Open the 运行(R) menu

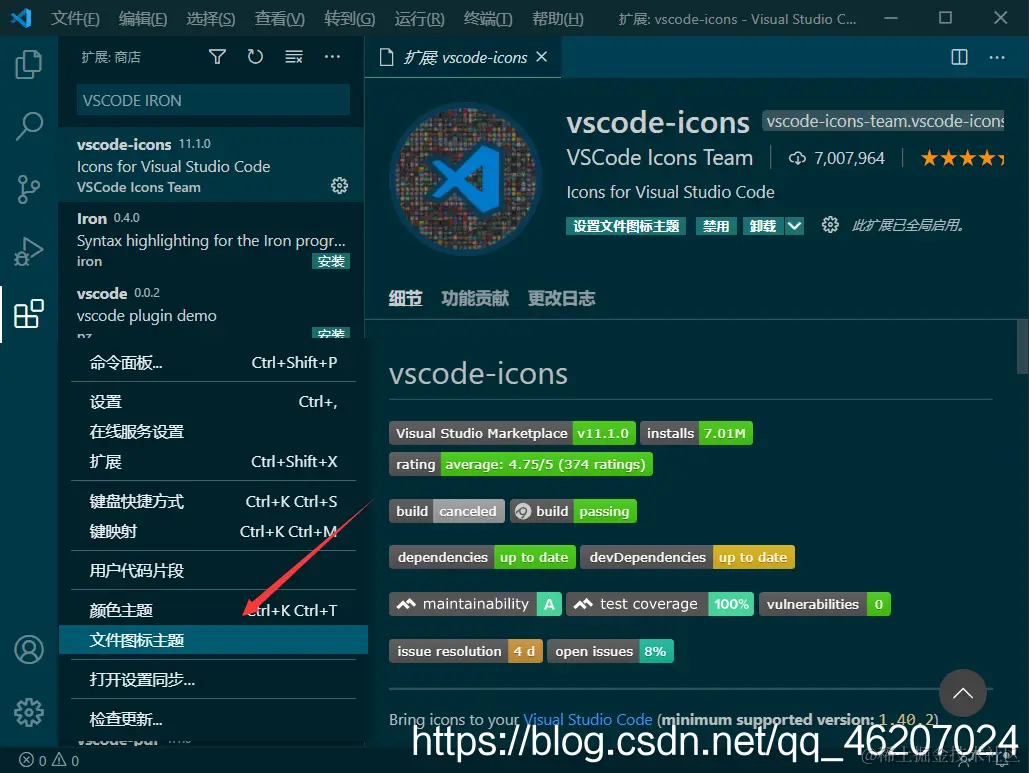point(419,18)
